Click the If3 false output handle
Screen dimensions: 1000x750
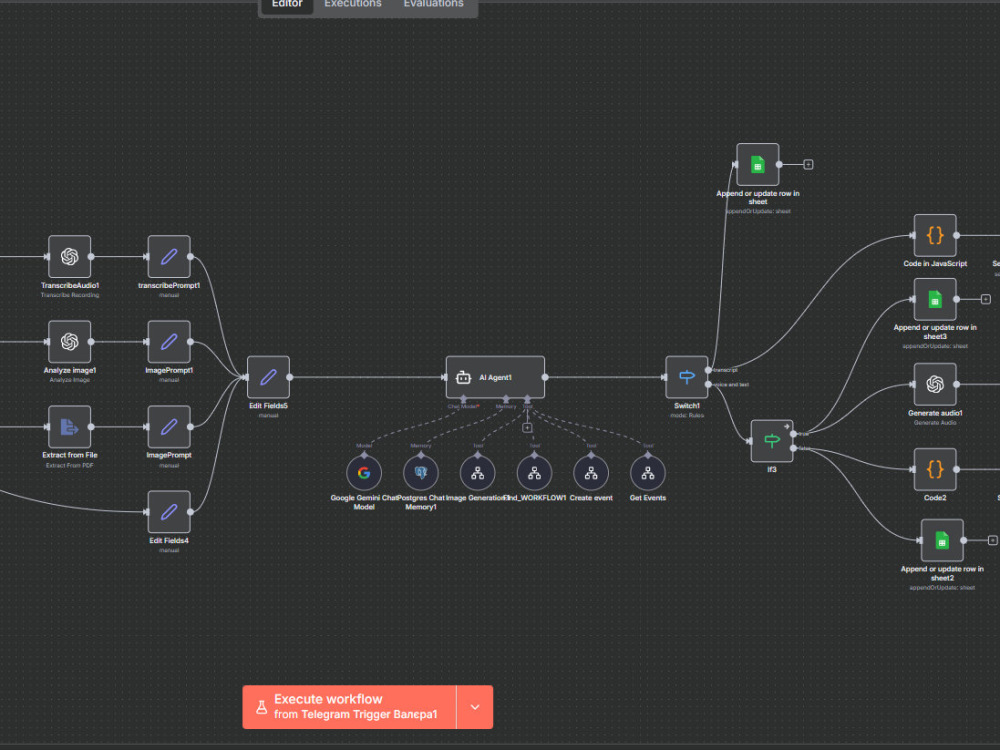pyautogui.click(x=793, y=448)
